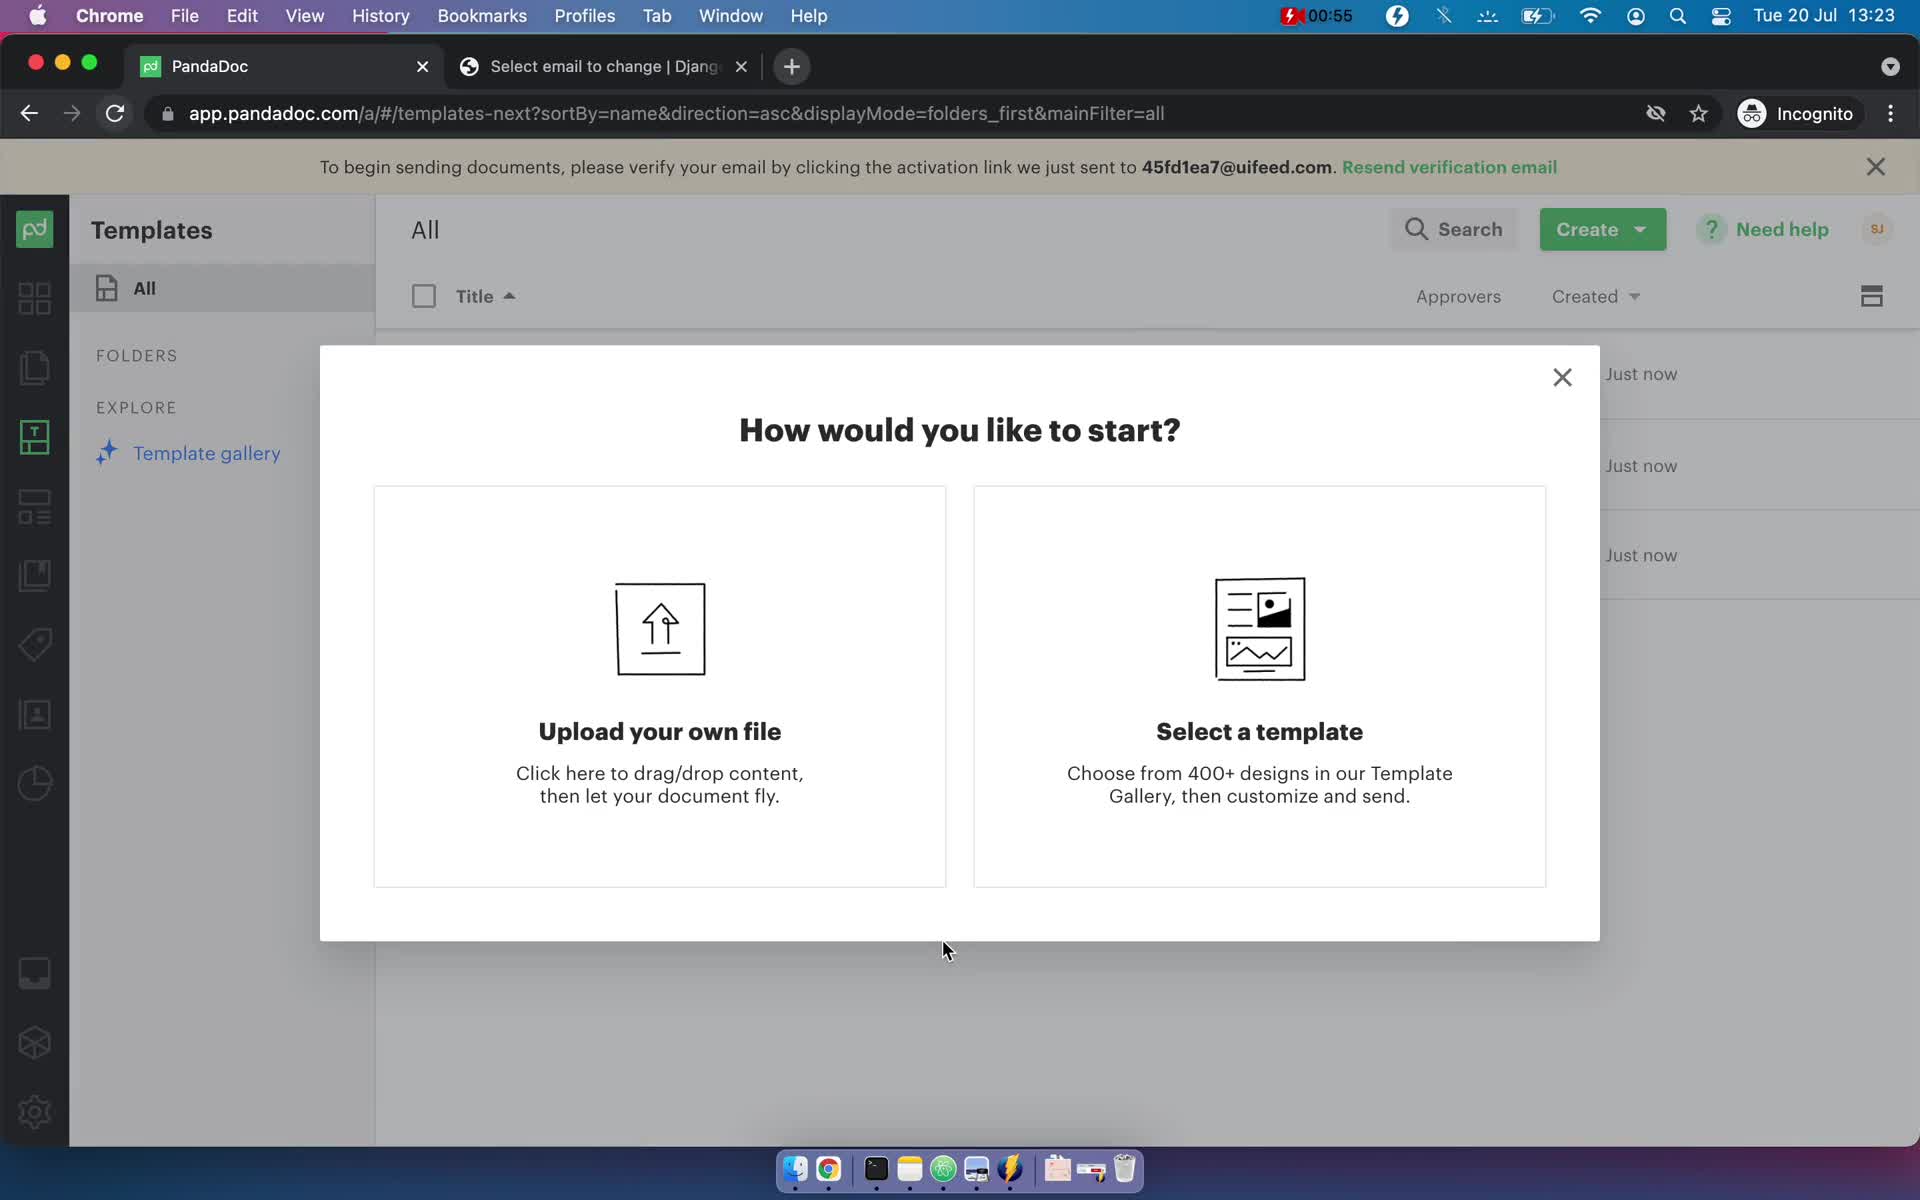The height and width of the screenshot is (1200, 1920).
Task: Open the Template gallery menu item
Action: 206,452
